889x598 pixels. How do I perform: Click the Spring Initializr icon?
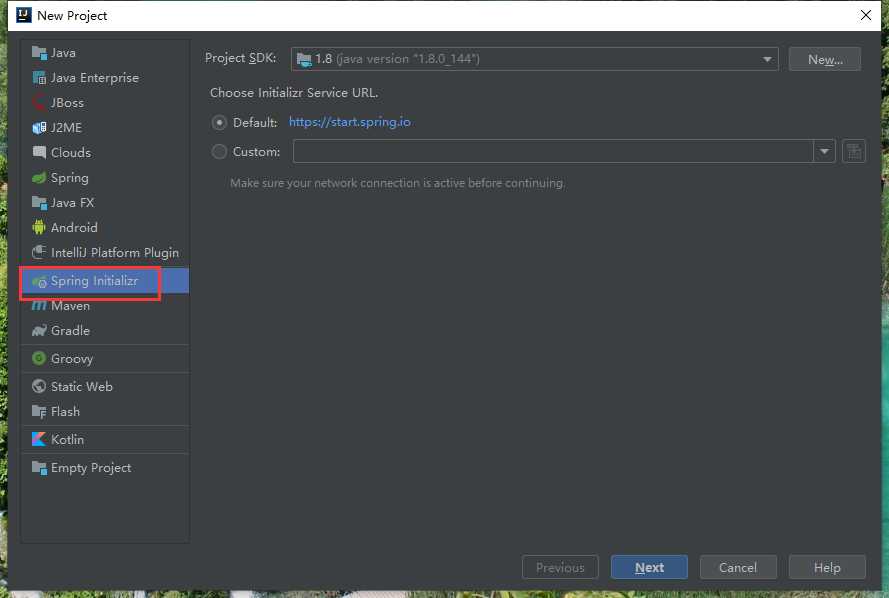pos(39,281)
